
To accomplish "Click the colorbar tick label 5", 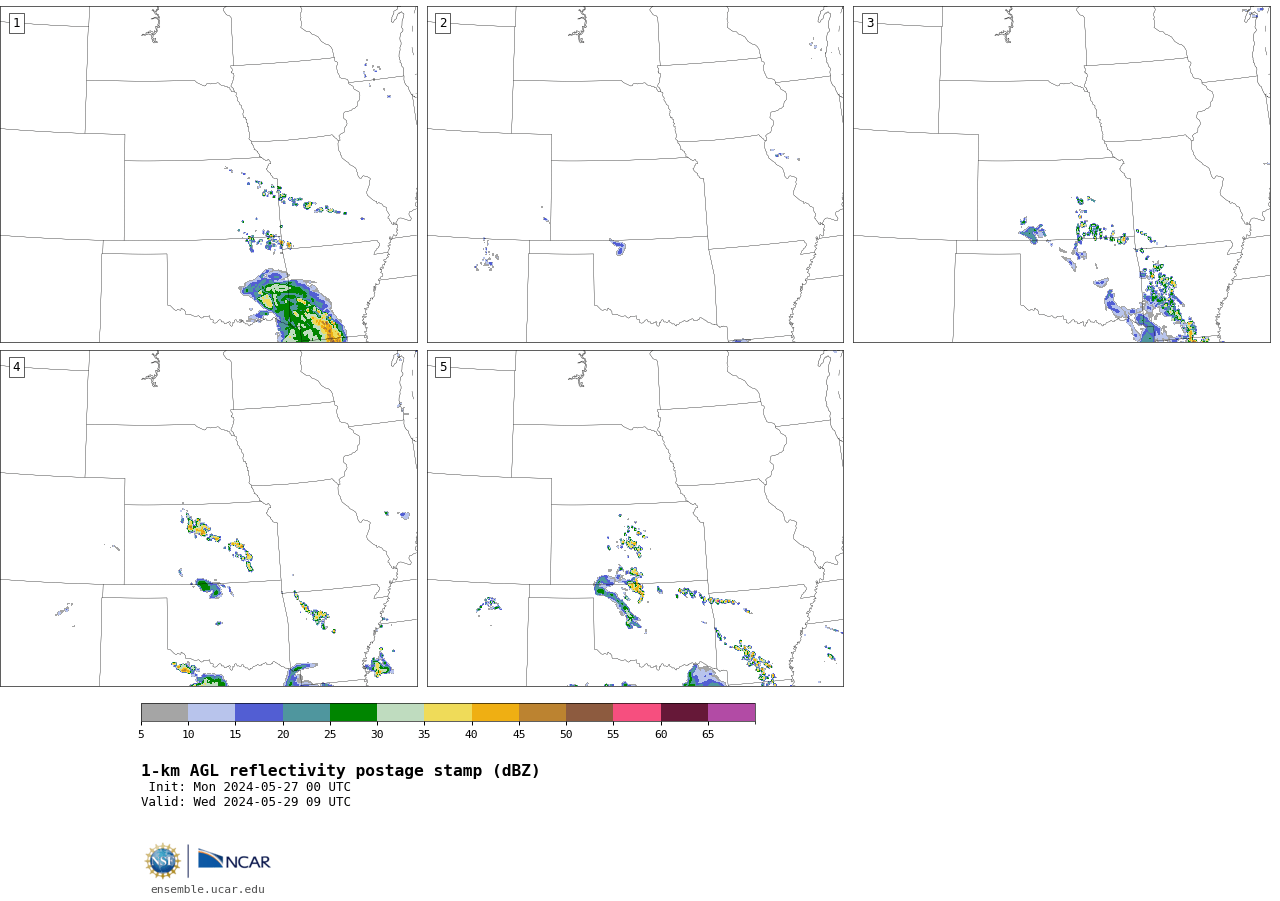I will pyautogui.click(x=141, y=734).
